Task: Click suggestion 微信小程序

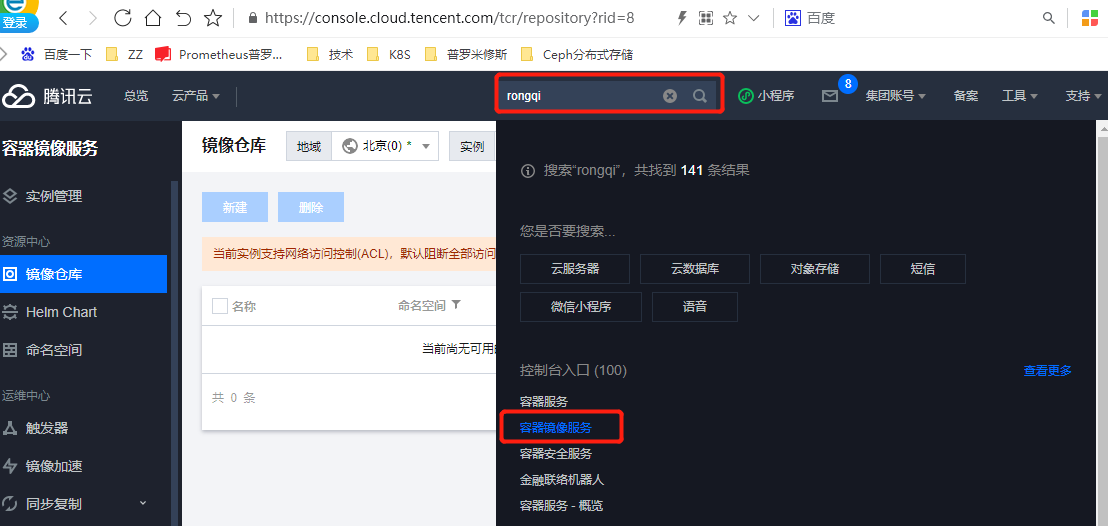Action: pyautogui.click(x=581, y=307)
